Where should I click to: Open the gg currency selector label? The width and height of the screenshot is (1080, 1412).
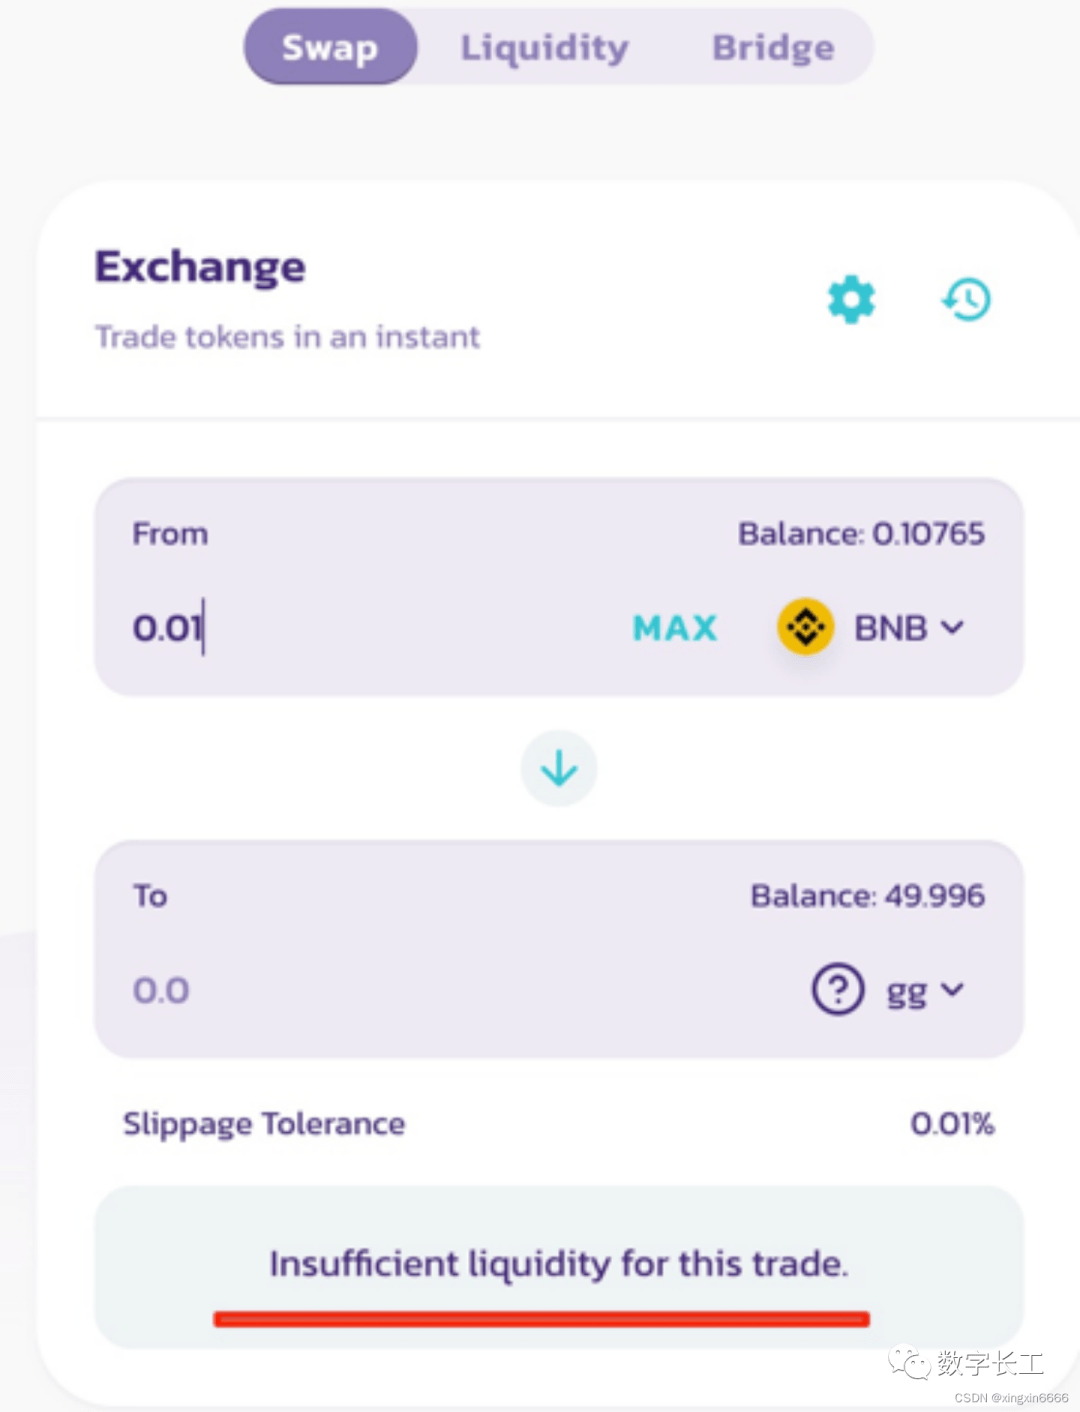(907, 992)
